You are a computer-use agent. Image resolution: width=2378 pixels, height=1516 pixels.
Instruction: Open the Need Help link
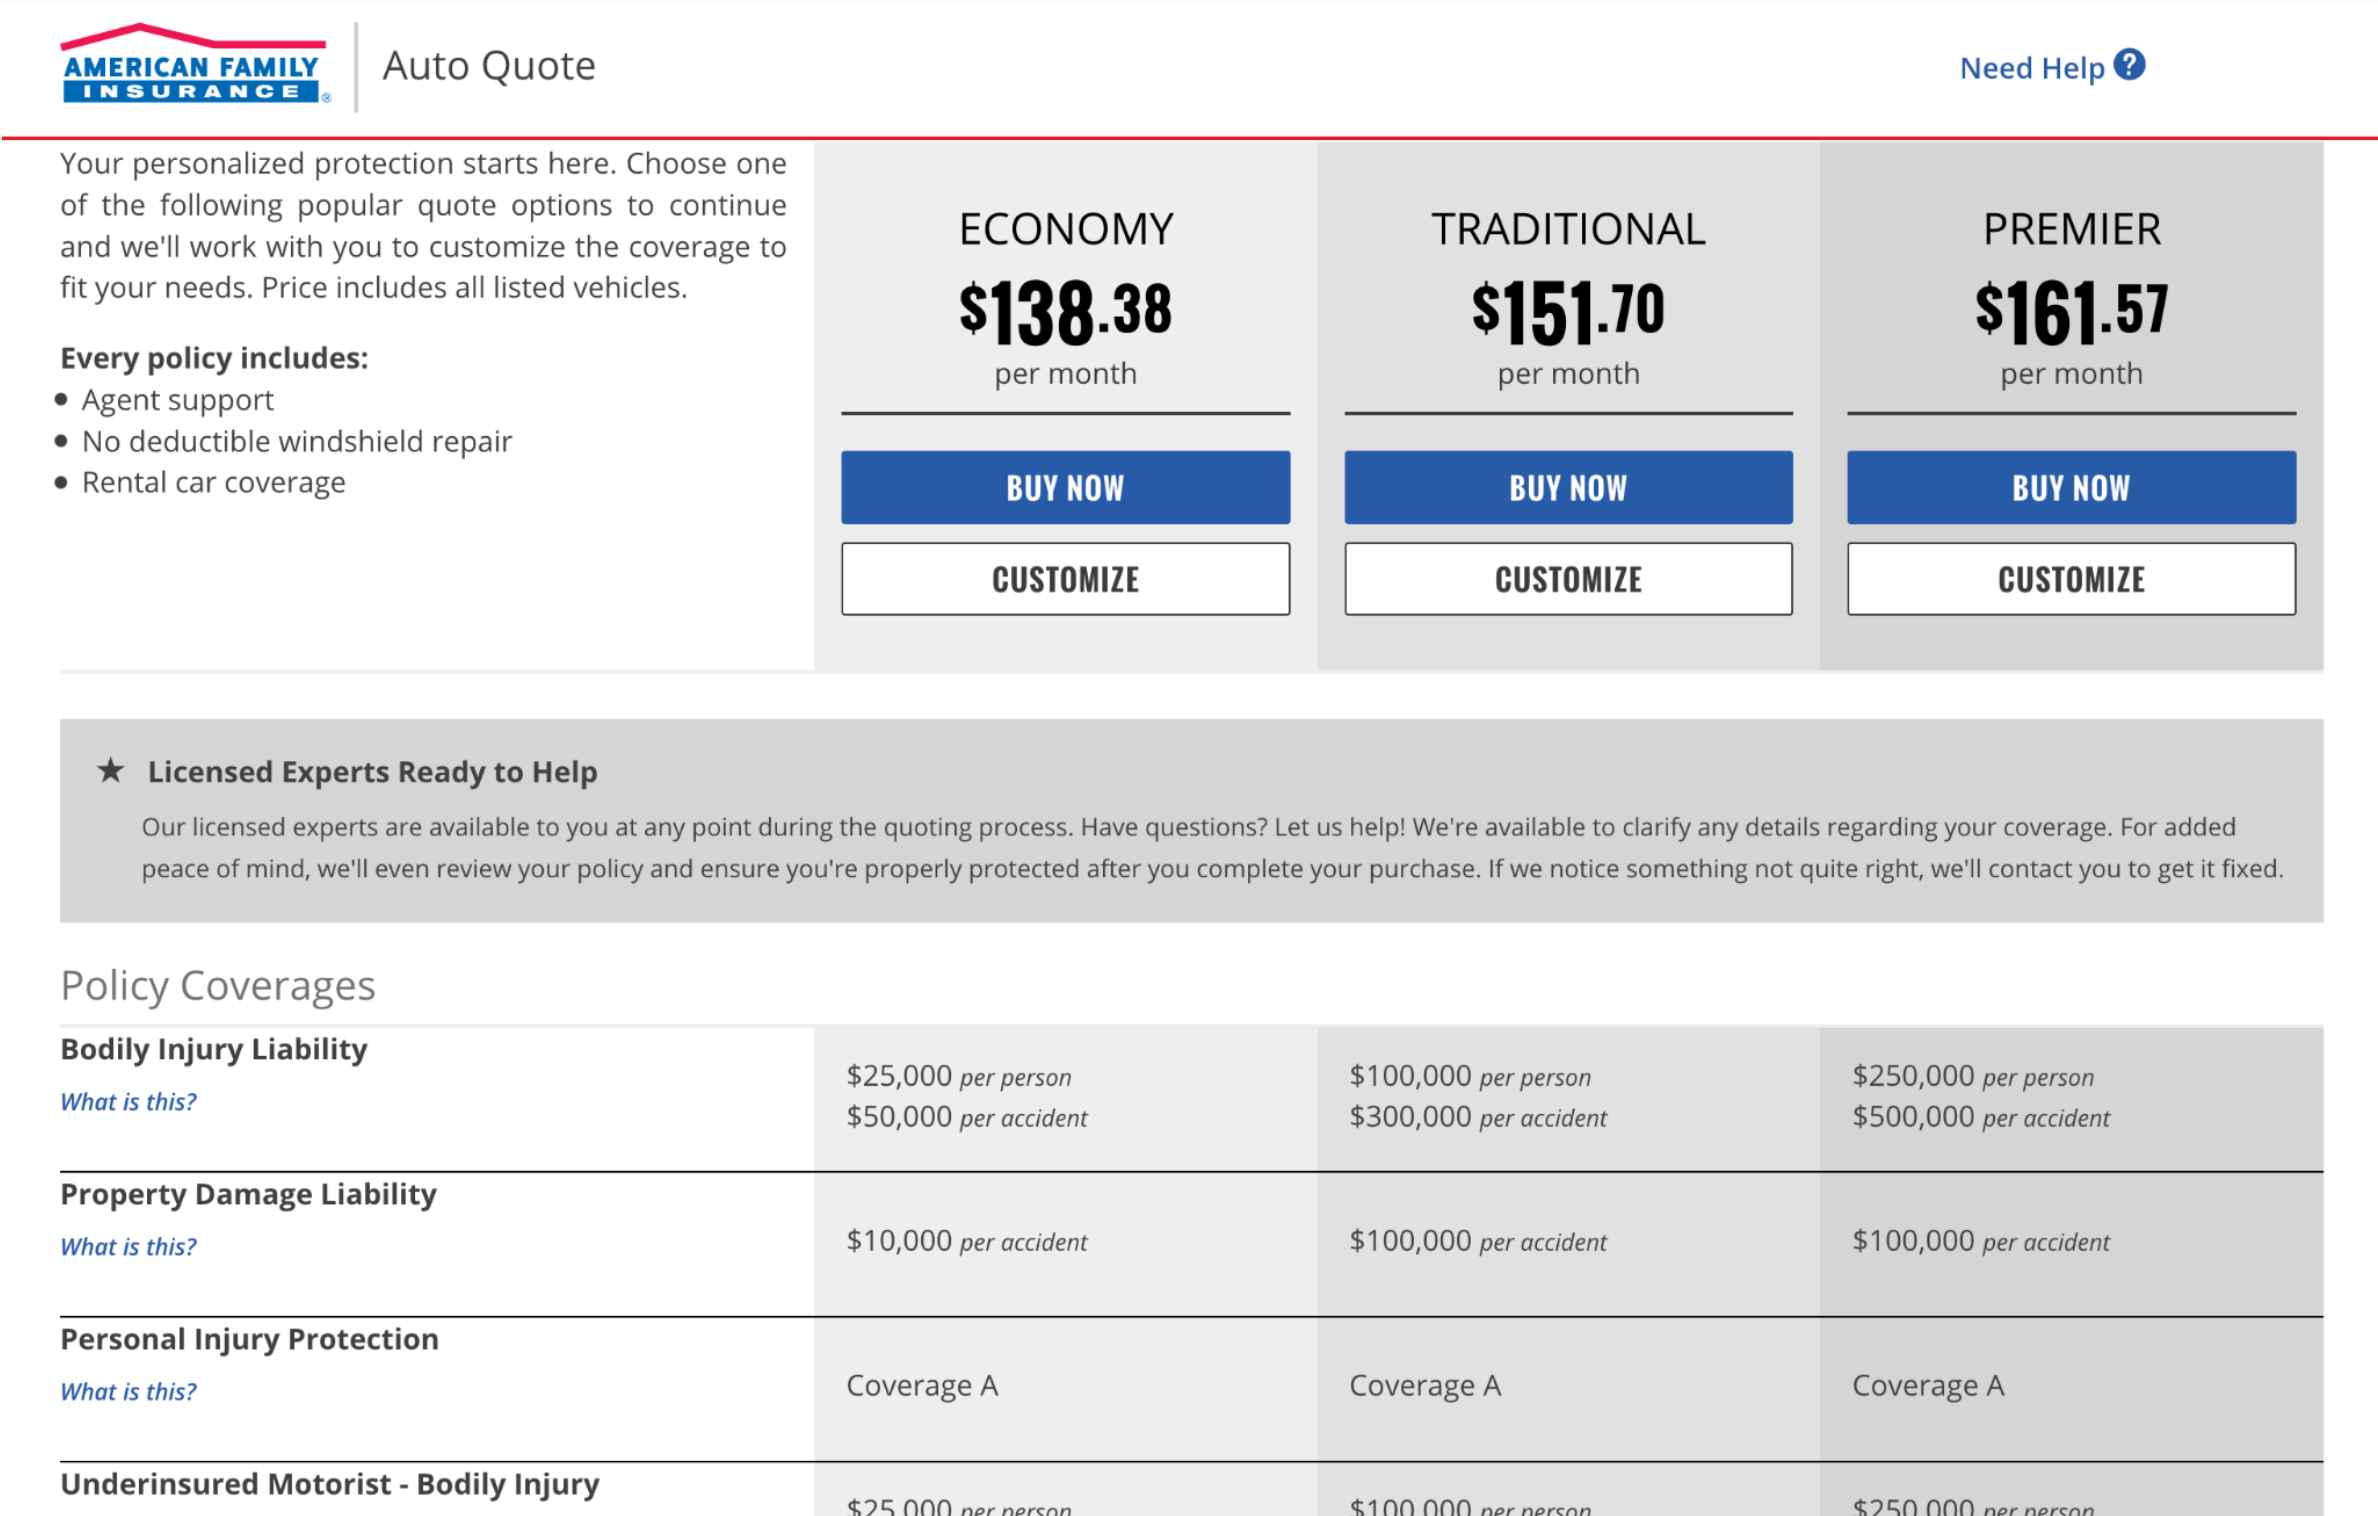tap(2031, 68)
